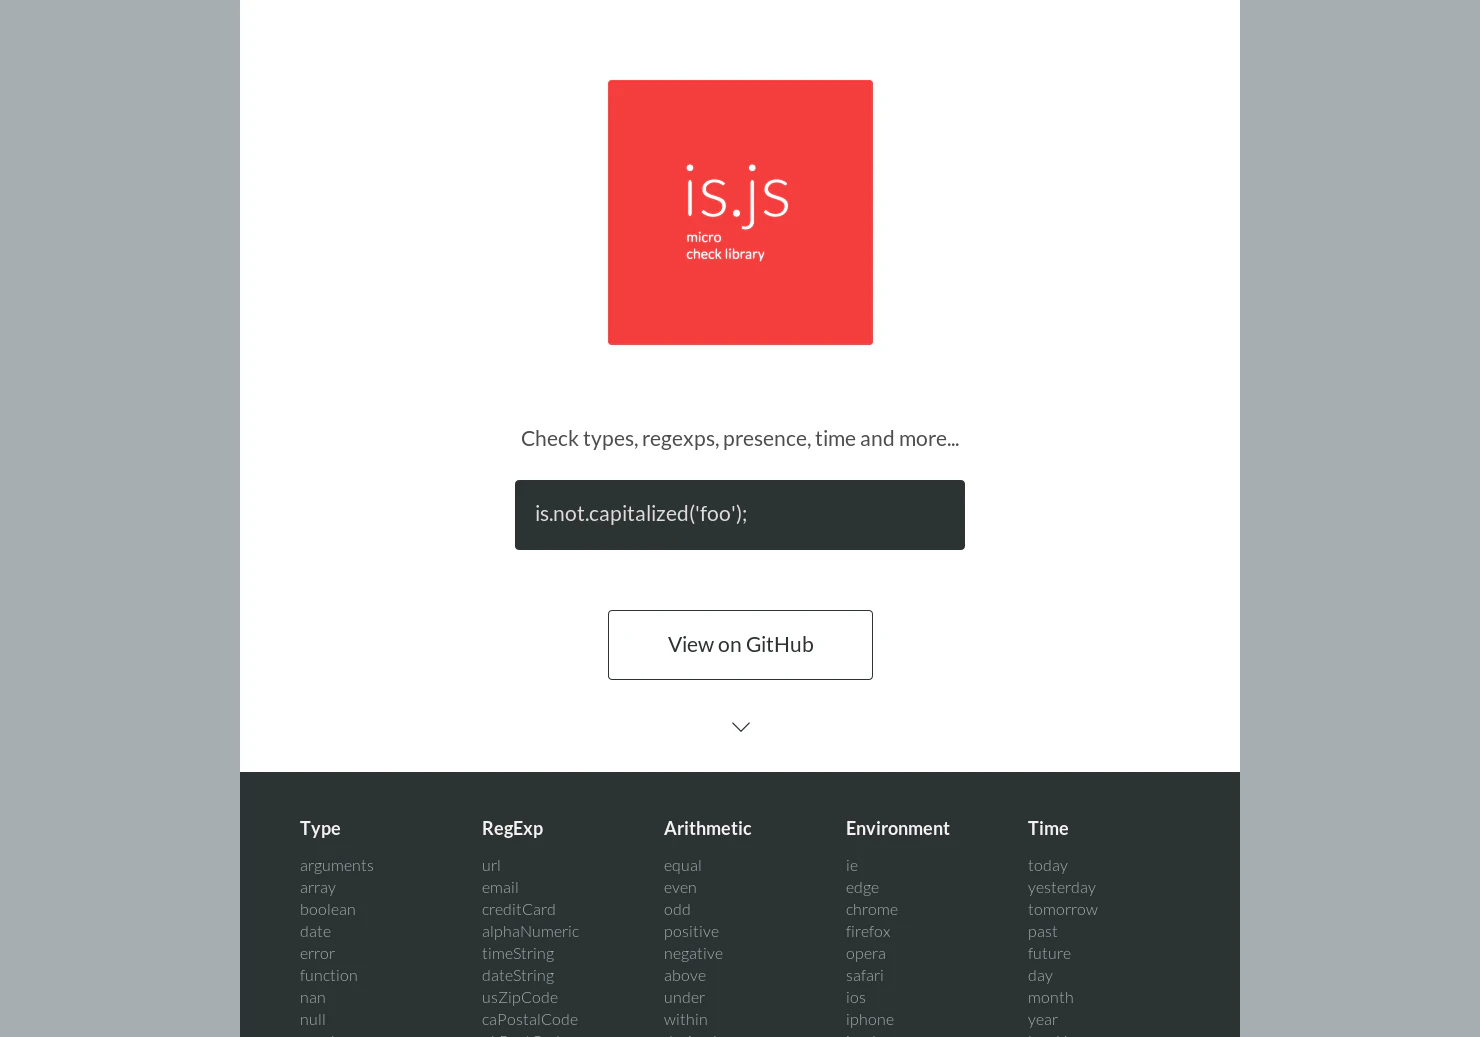Select the RegExp category heading
This screenshot has width=1480, height=1037.
point(512,828)
